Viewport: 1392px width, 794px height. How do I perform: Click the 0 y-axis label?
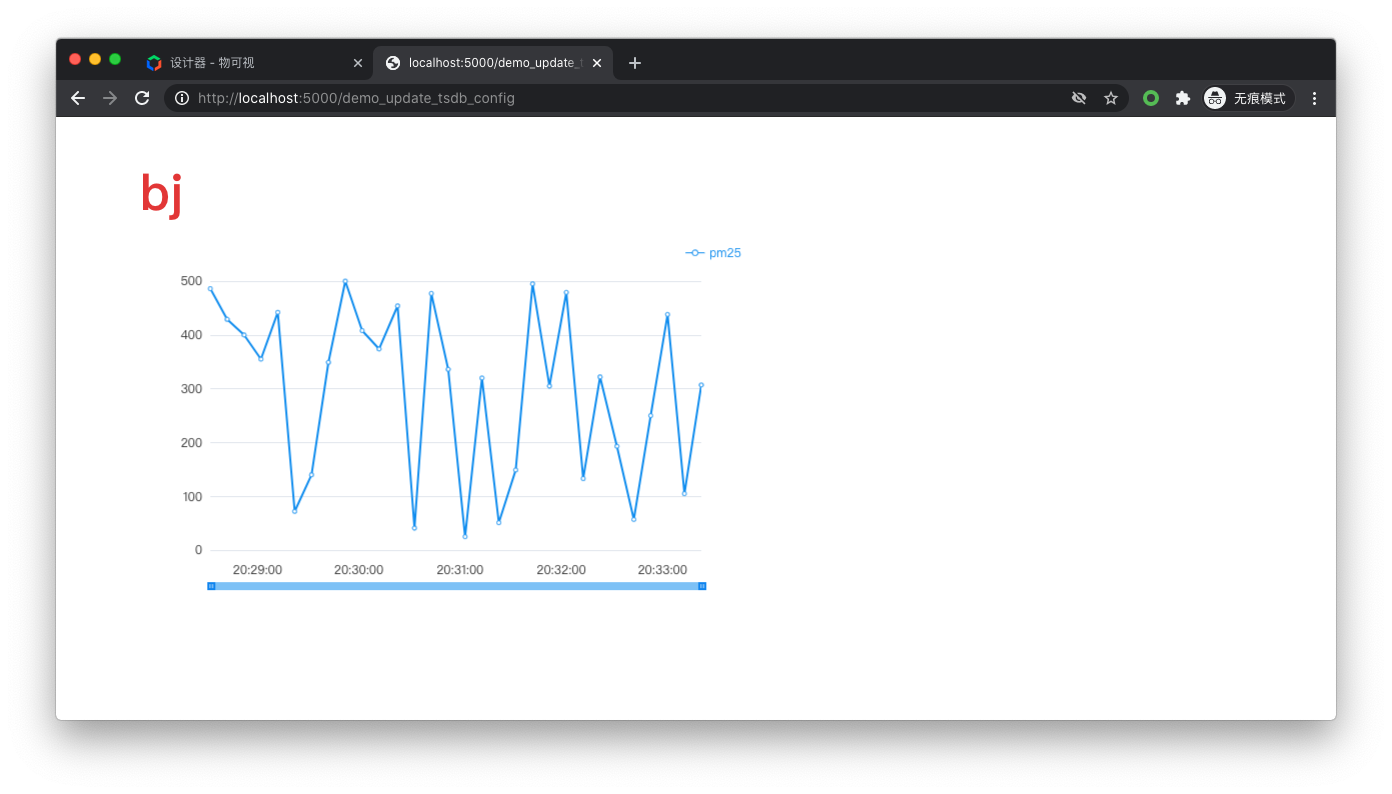tap(198, 550)
